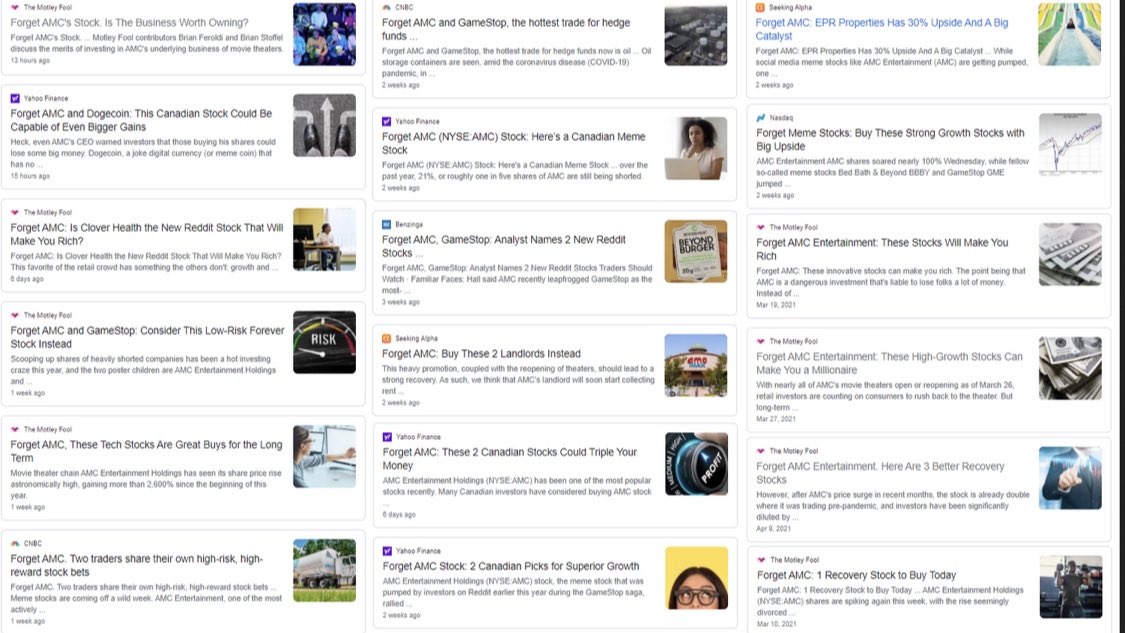Open Beyond Burger thumbnail

(x=696, y=251)
